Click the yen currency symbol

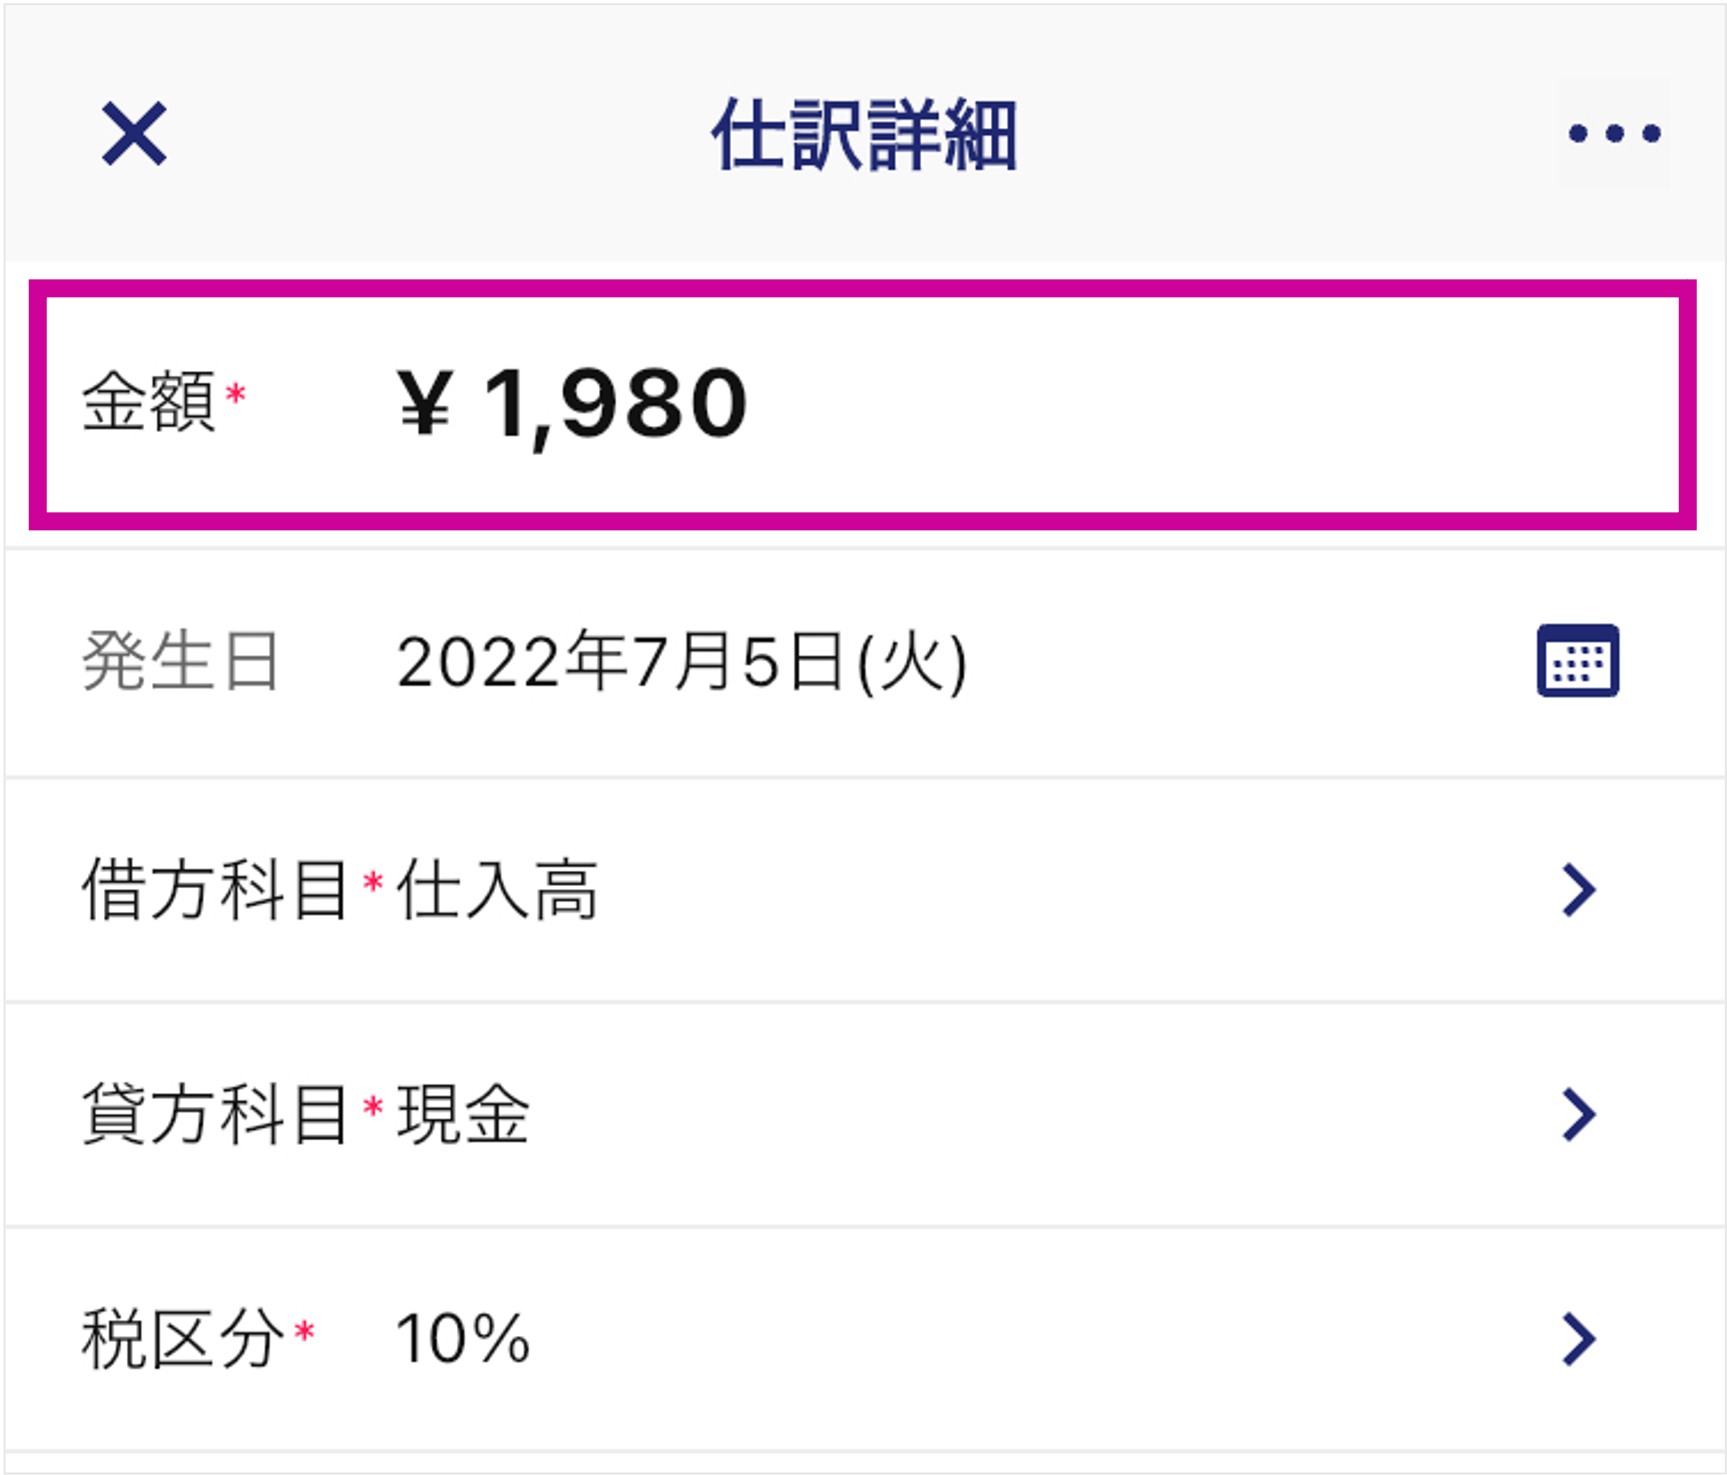(x=425, y=402)
